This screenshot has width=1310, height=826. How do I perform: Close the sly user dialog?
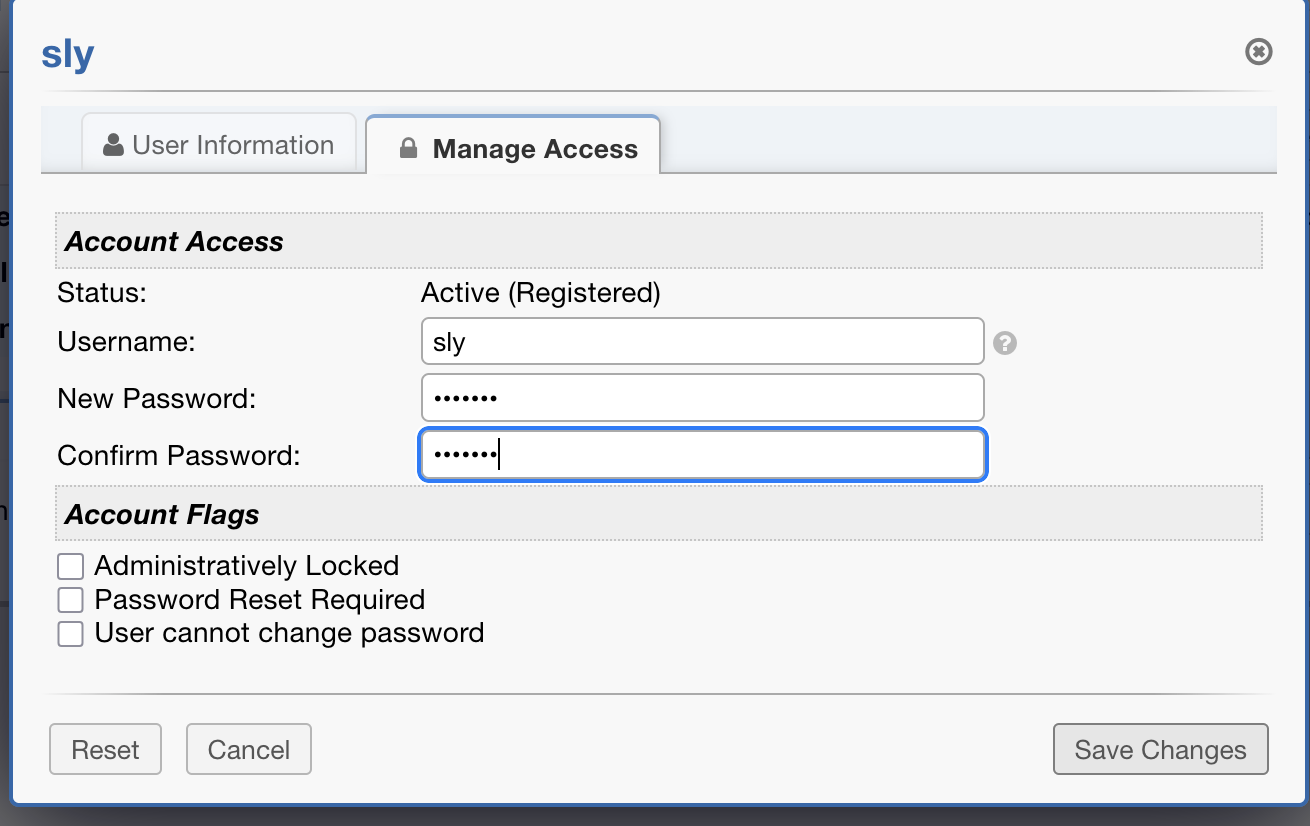1258,52
